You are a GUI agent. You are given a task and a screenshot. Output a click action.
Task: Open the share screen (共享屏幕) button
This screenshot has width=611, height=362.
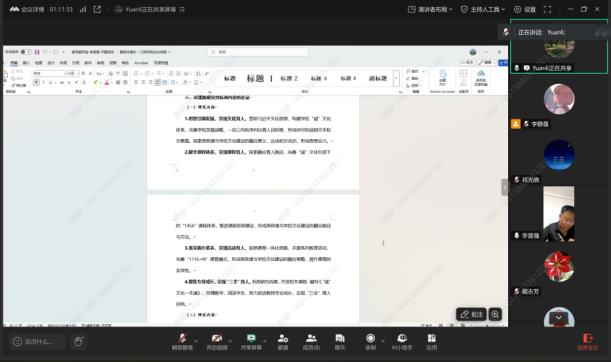(251, 342)
